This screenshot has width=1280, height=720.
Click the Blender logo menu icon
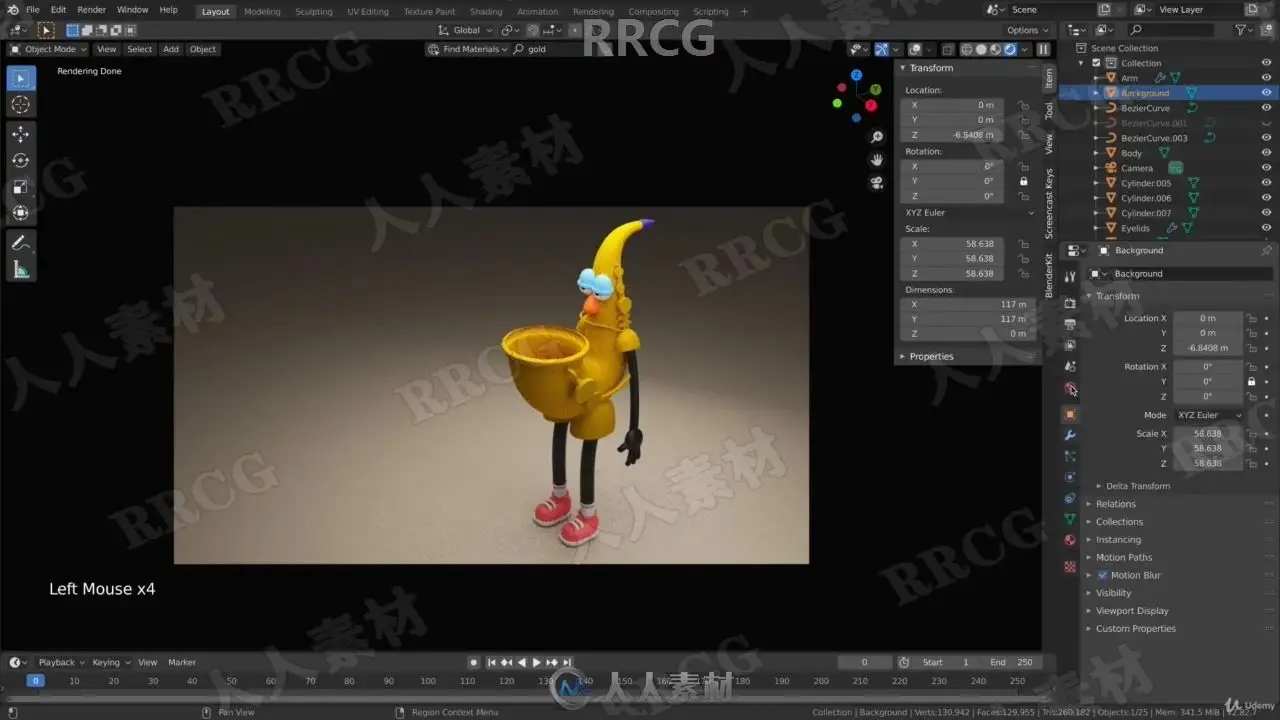[x=12, y=10]
